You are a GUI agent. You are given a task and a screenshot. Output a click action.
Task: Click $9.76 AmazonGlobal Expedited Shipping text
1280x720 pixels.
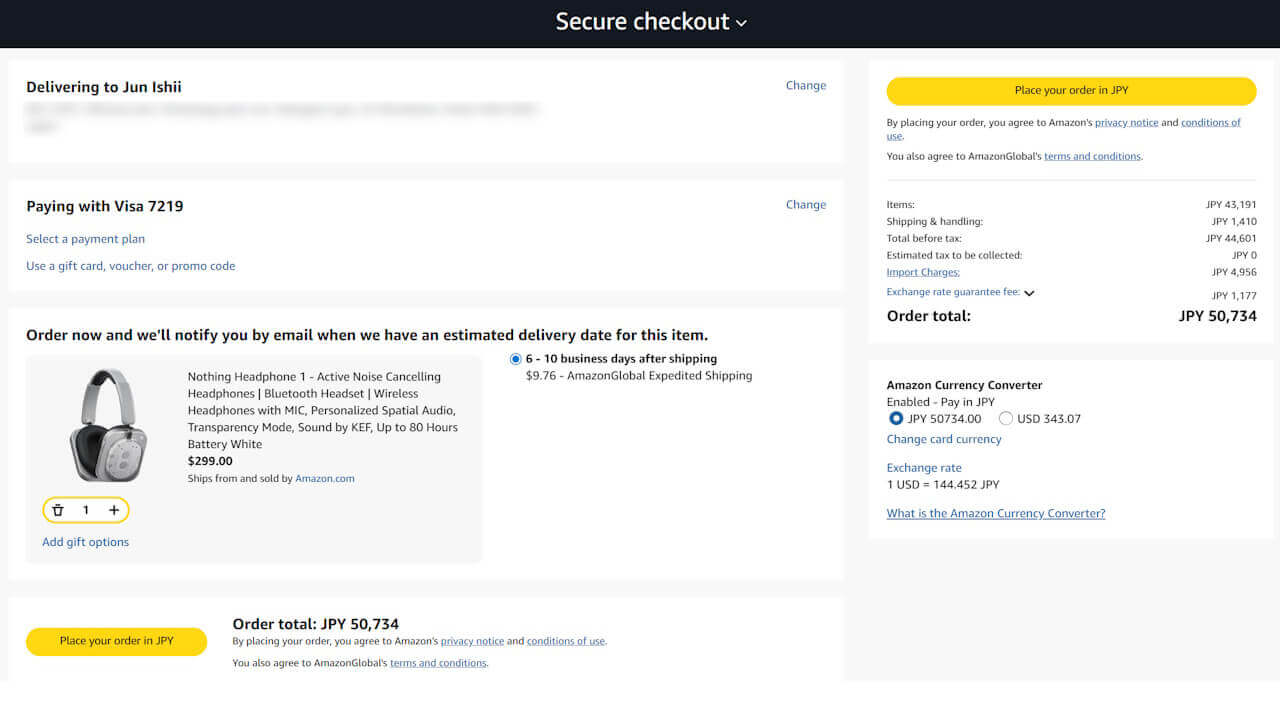(x=639, y=376)
